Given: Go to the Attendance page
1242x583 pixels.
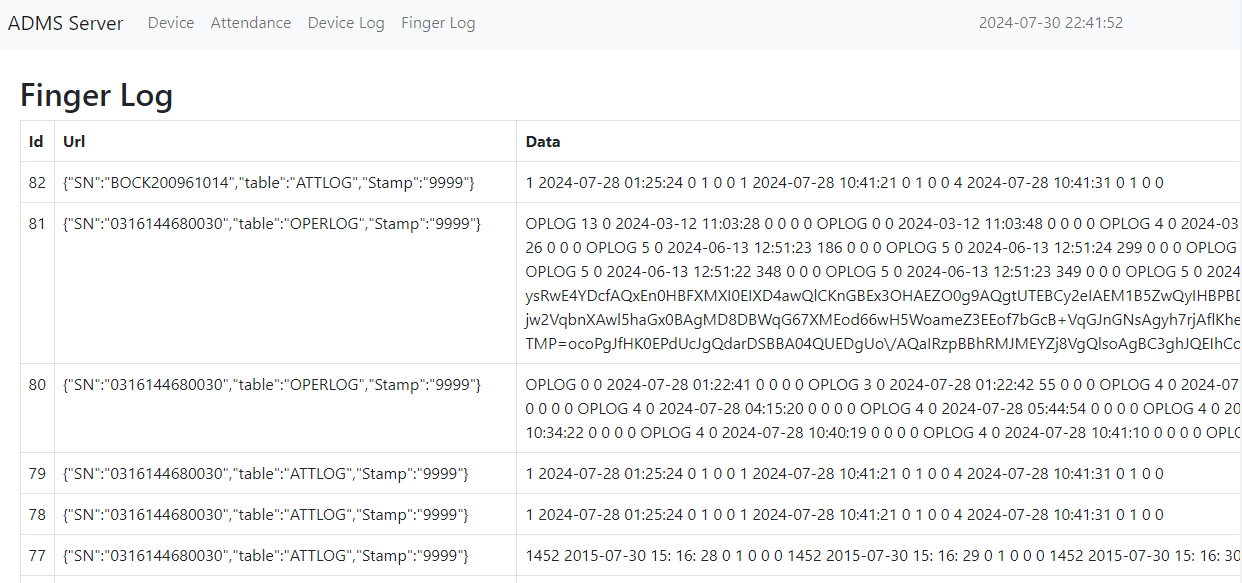Looking at the screenshot, I should click(x=251, y=23).
